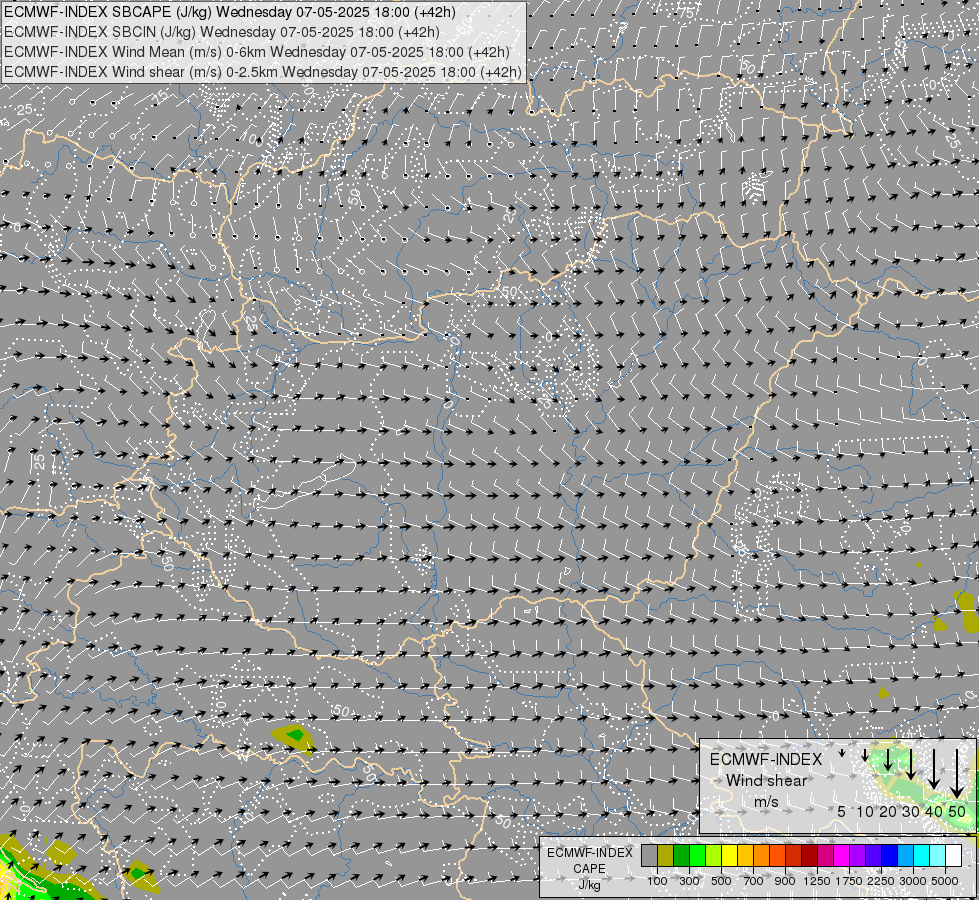The width and height of the screenshot is (979, 900).
Task: Click the '10' shear legend value
Action: 865,811
